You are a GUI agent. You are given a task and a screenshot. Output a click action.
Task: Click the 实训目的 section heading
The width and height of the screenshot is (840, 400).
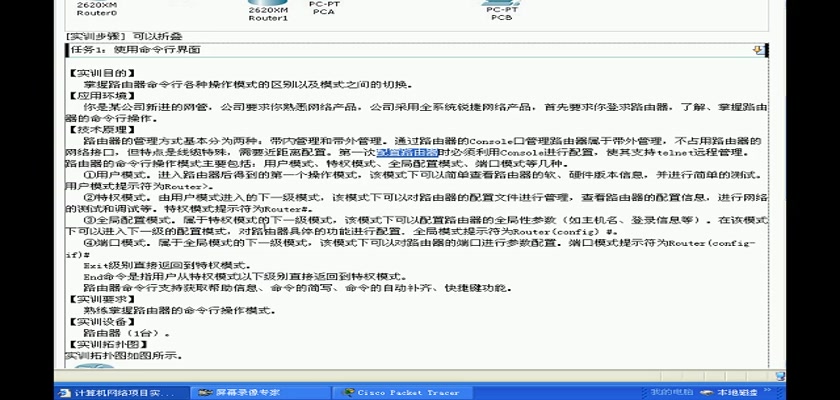97,72
